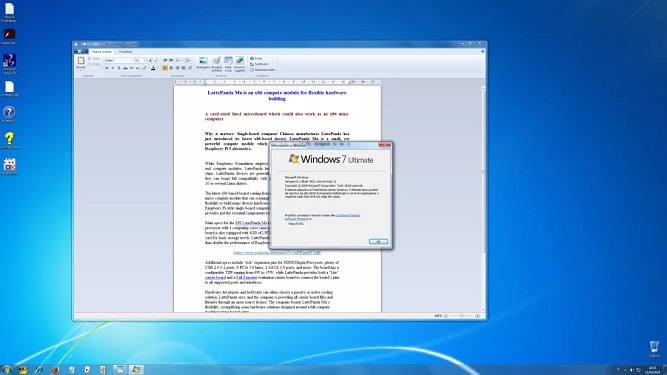Switch to the Visualizza tab
The image size is (667, 375).
coord(125,51)
